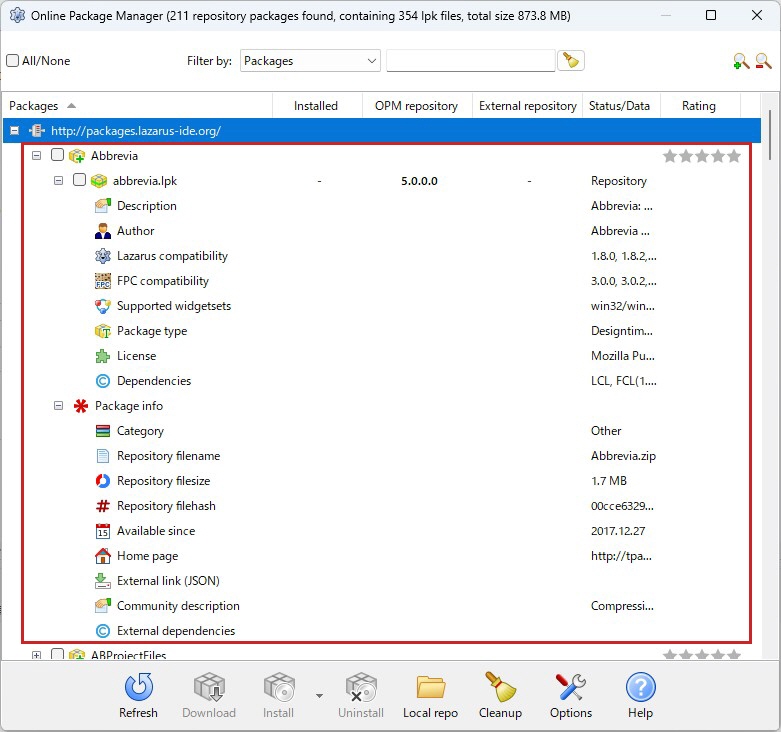Open the Filter by Packages dropdown
This screenshot has height=732, width=781.
[310, 61]
